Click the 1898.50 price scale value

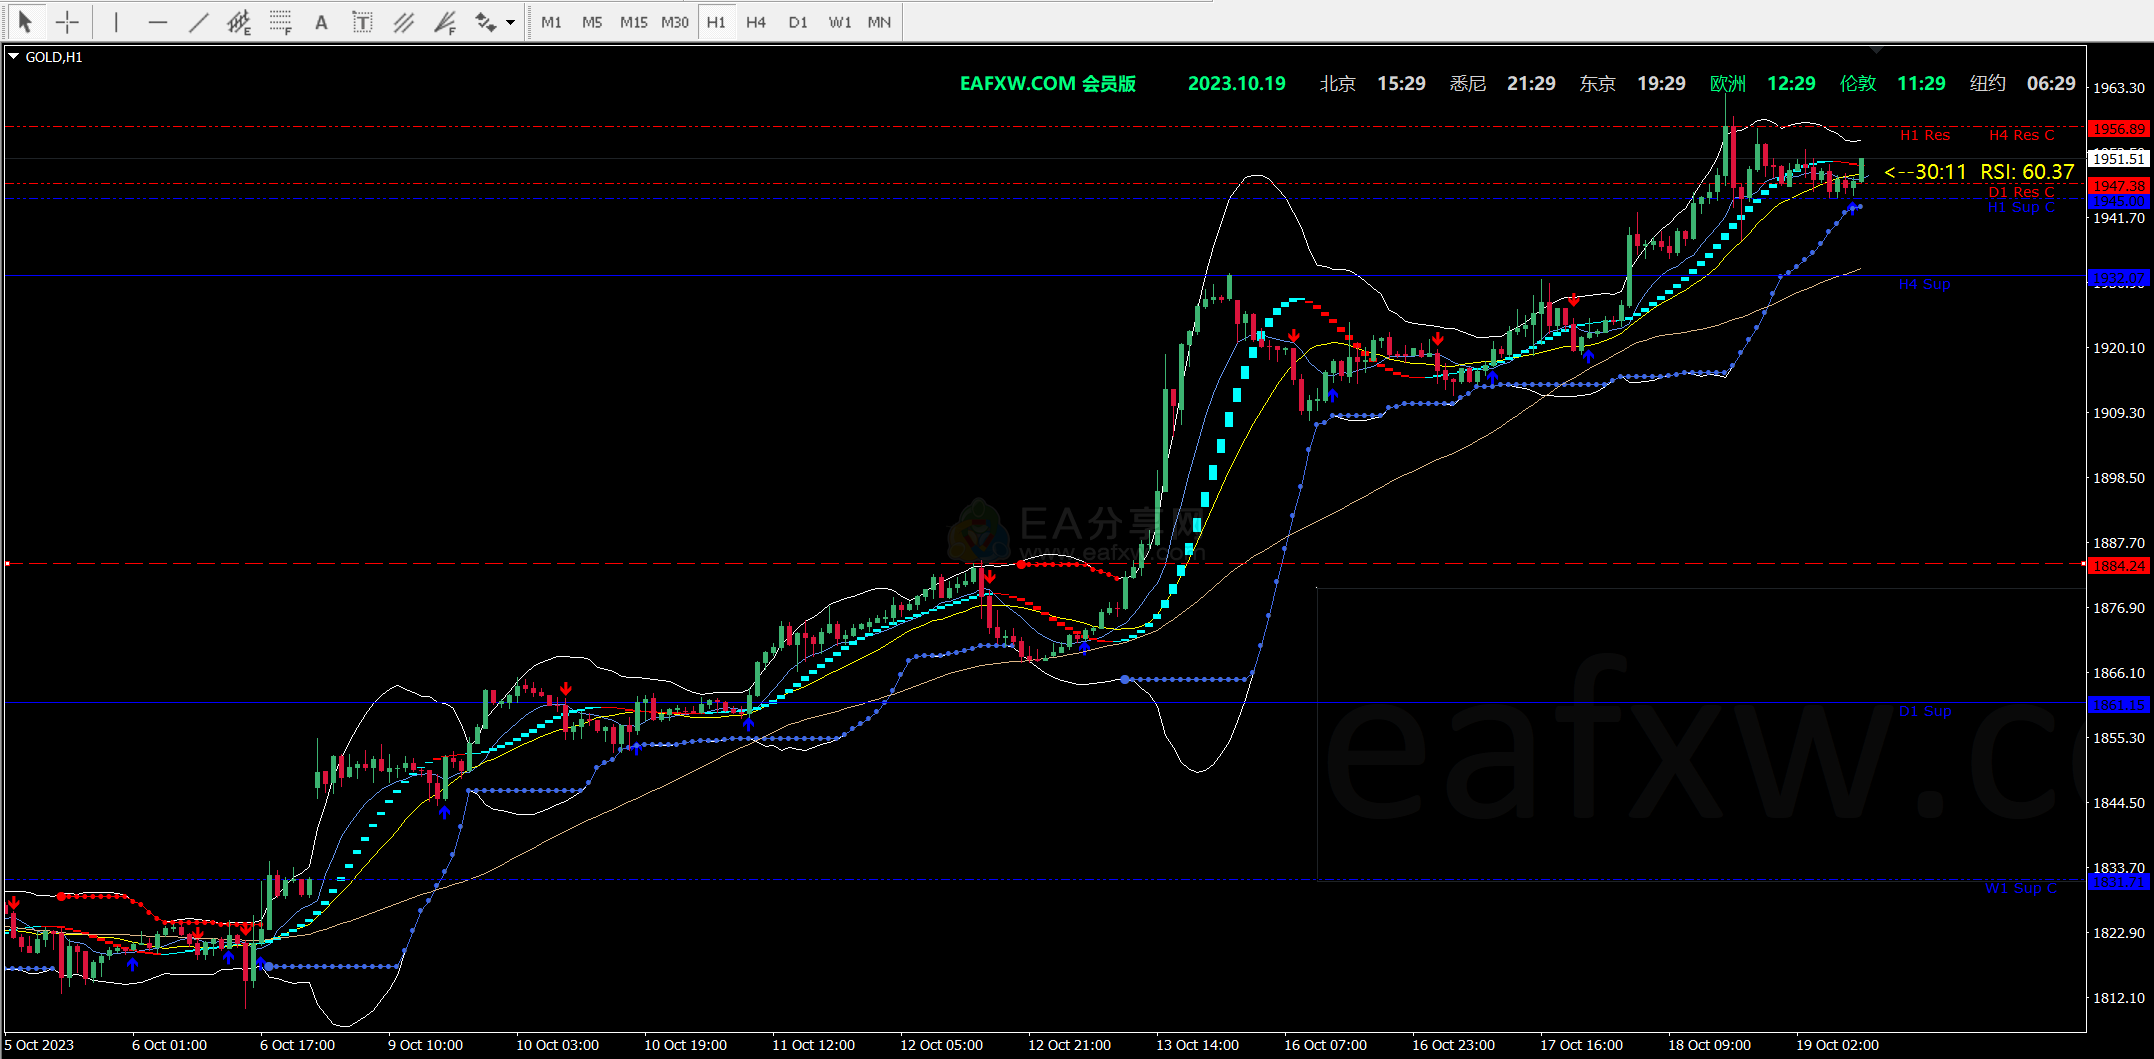[2119, 478]
